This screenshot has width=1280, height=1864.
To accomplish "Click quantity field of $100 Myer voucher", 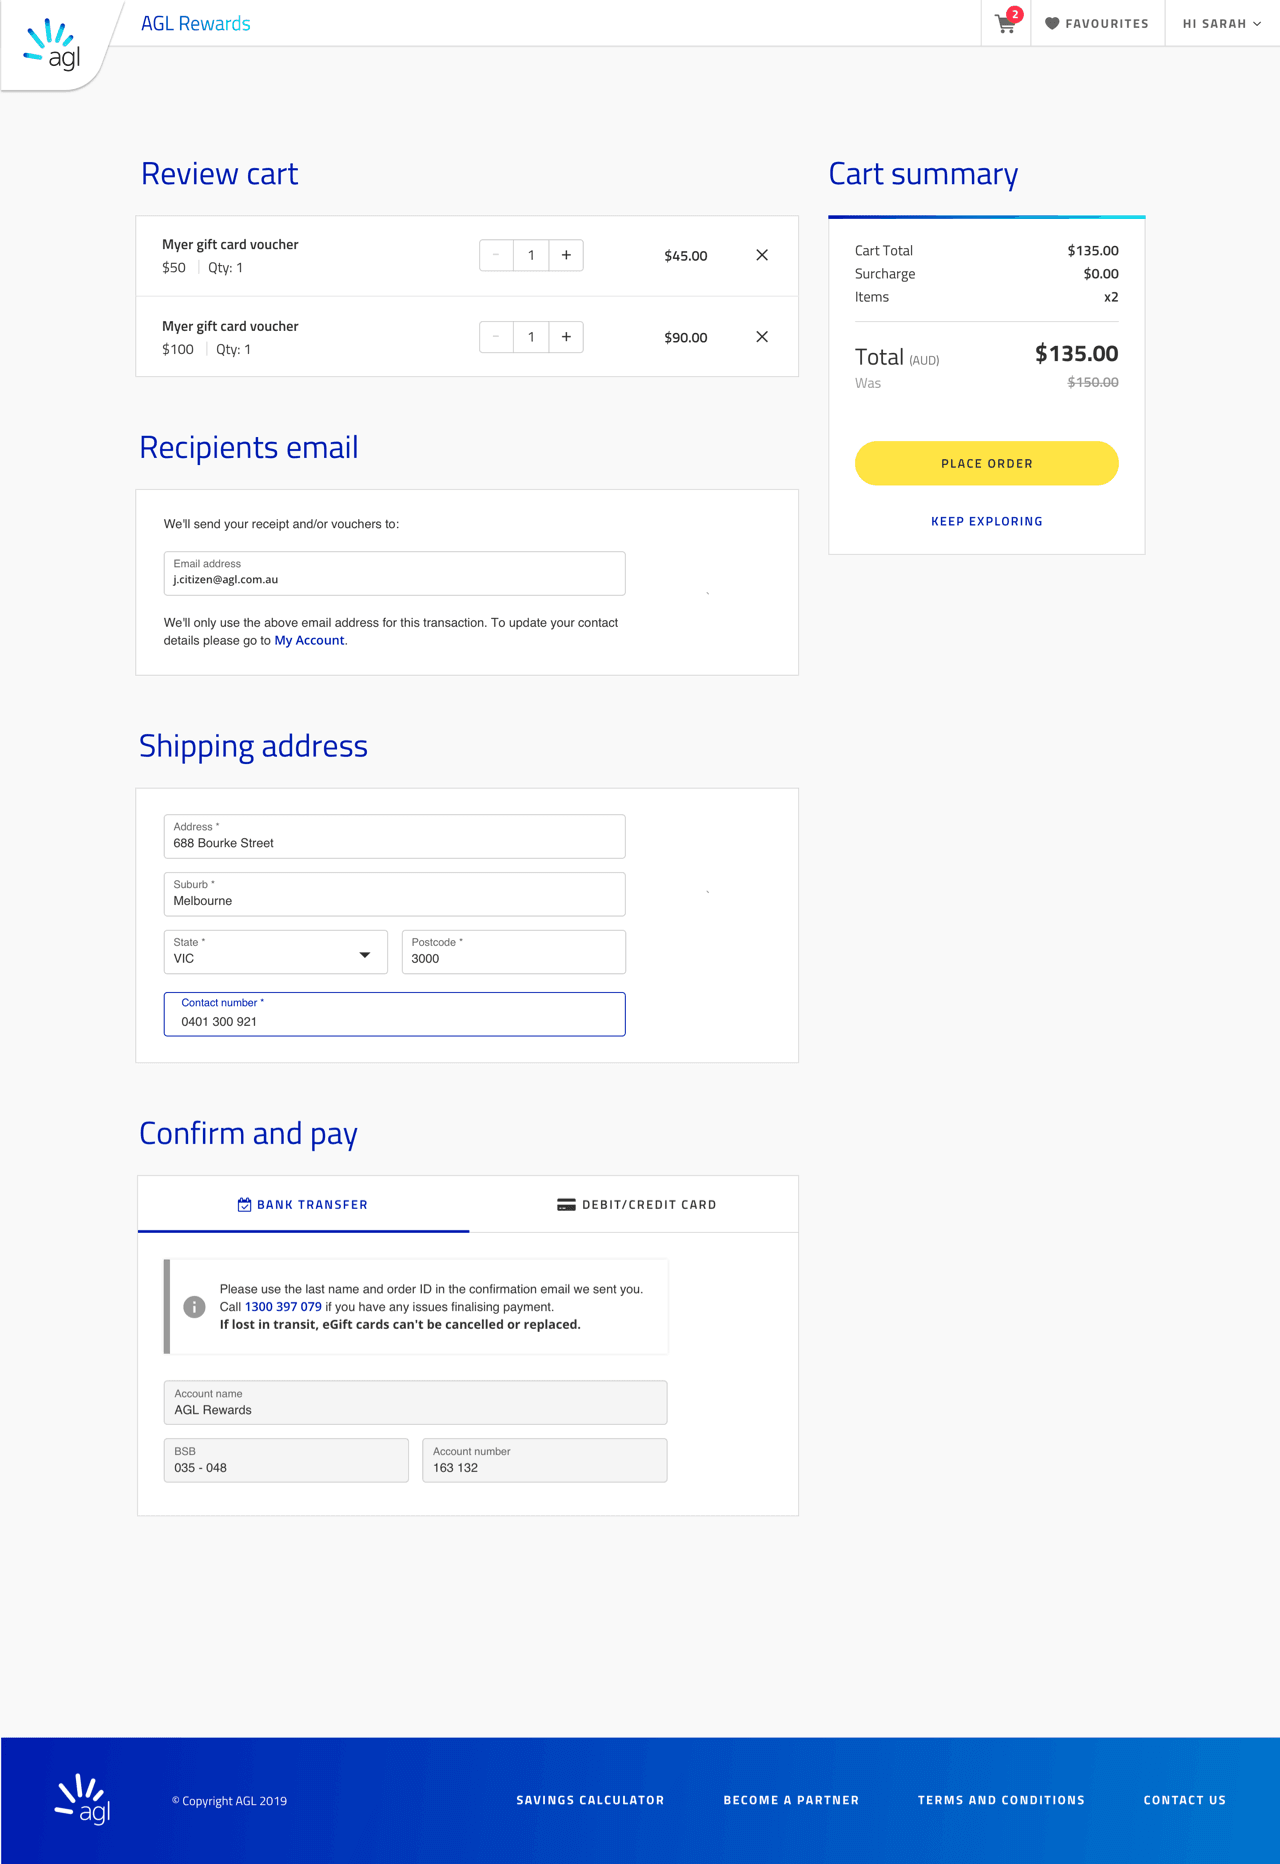I will point(531,337).
